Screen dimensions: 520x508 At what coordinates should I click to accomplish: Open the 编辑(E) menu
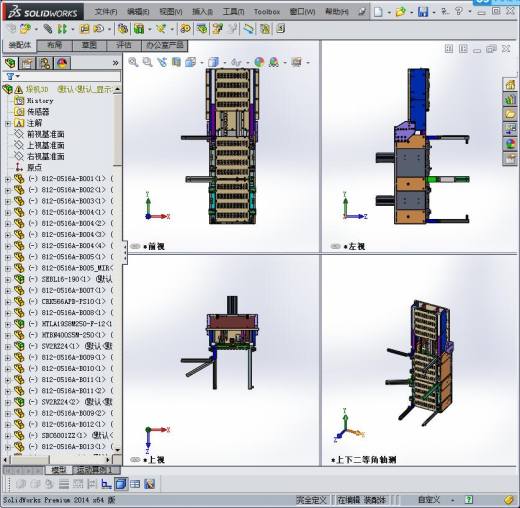tap(138, 12)
